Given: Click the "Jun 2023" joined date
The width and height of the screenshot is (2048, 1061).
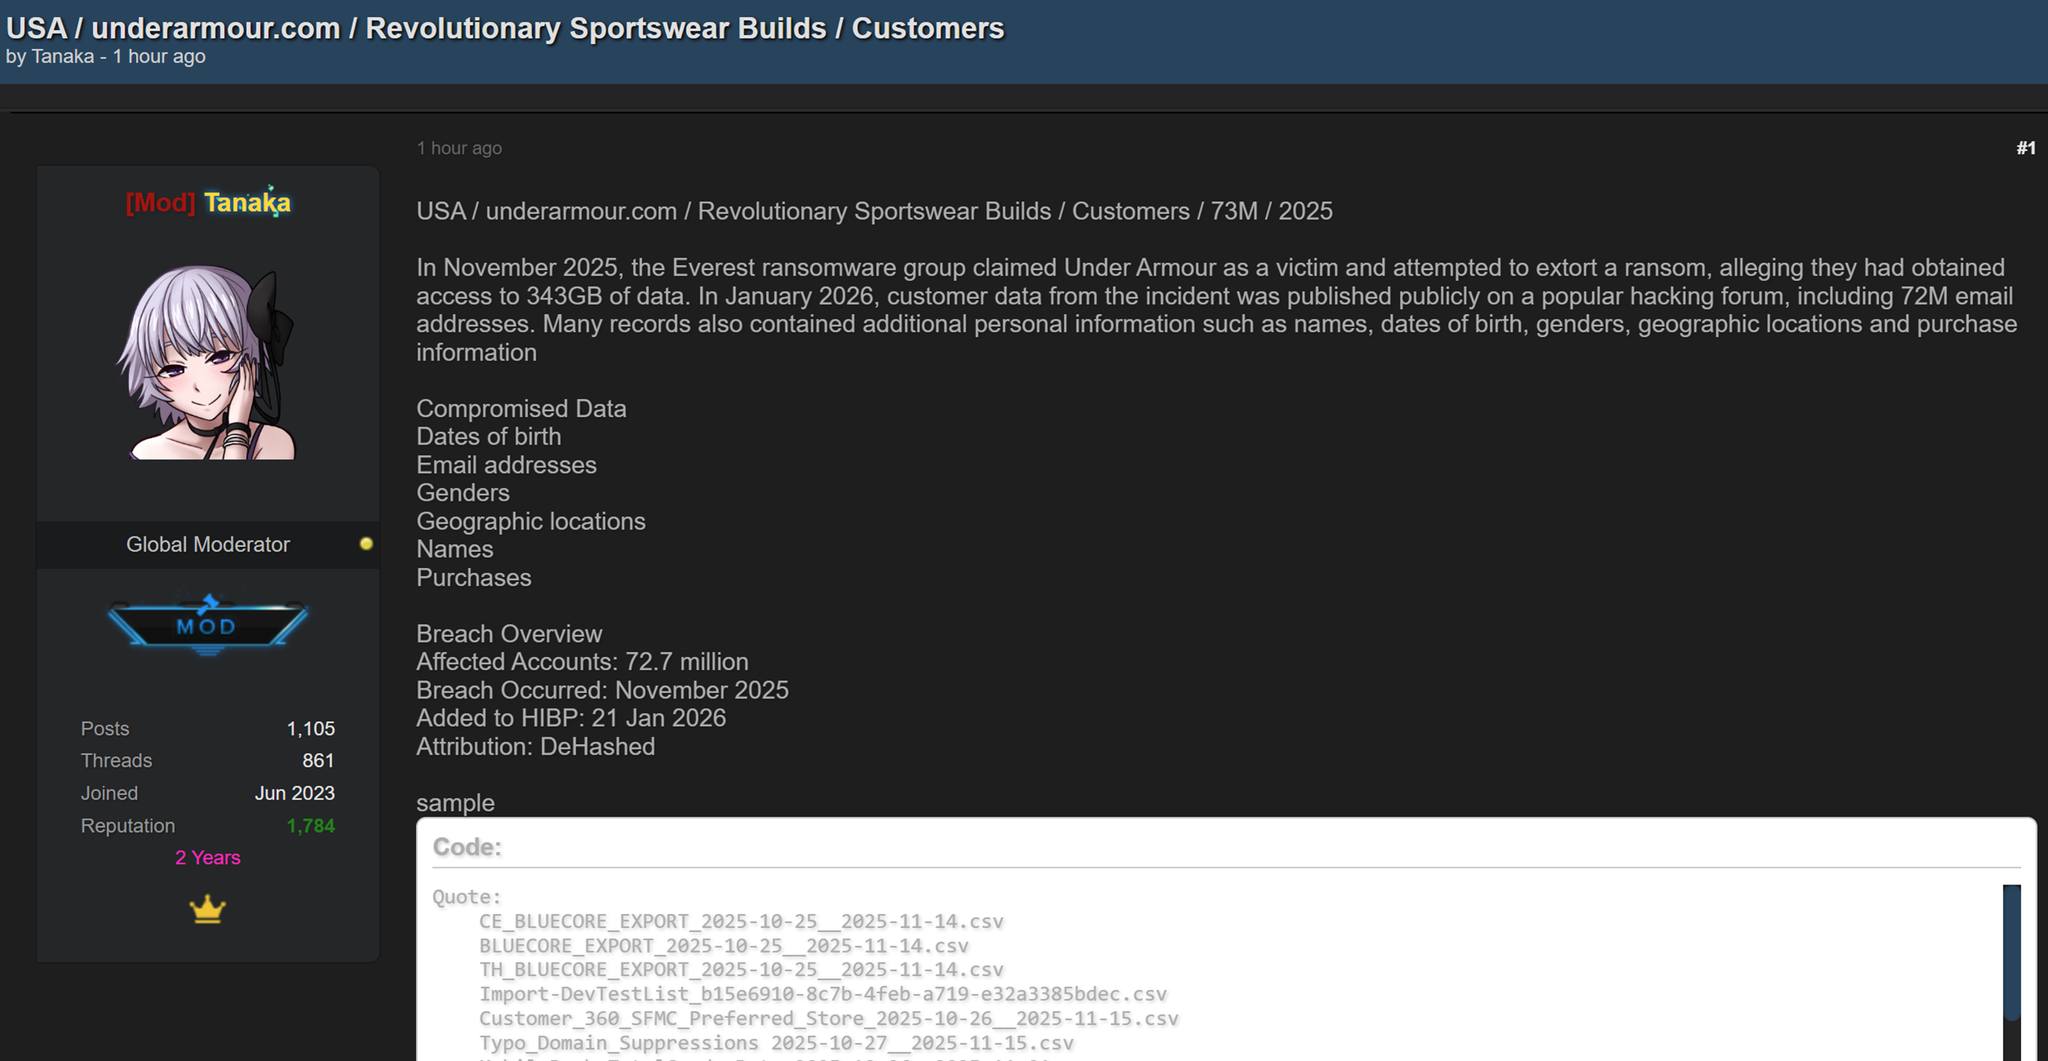Looking at the screenshot, I should click(295, 793).
